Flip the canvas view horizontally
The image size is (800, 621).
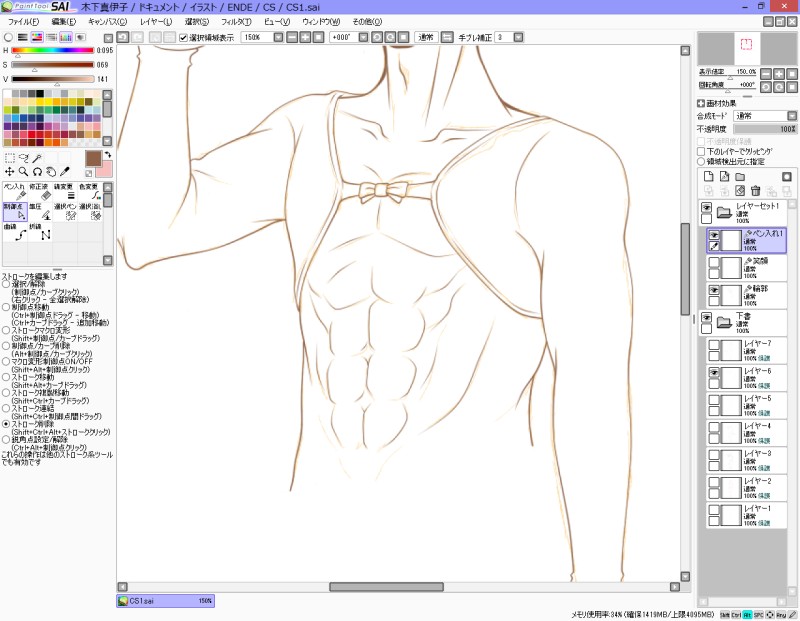tap(447, 37)
